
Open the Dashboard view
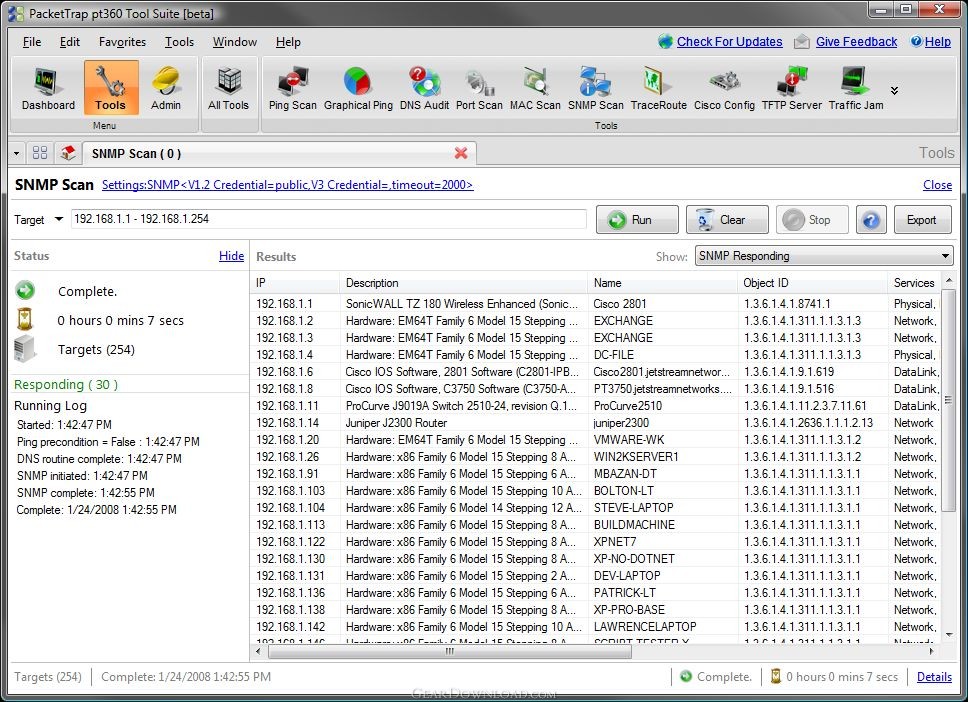pyautogui.click(x=48, y=88)
